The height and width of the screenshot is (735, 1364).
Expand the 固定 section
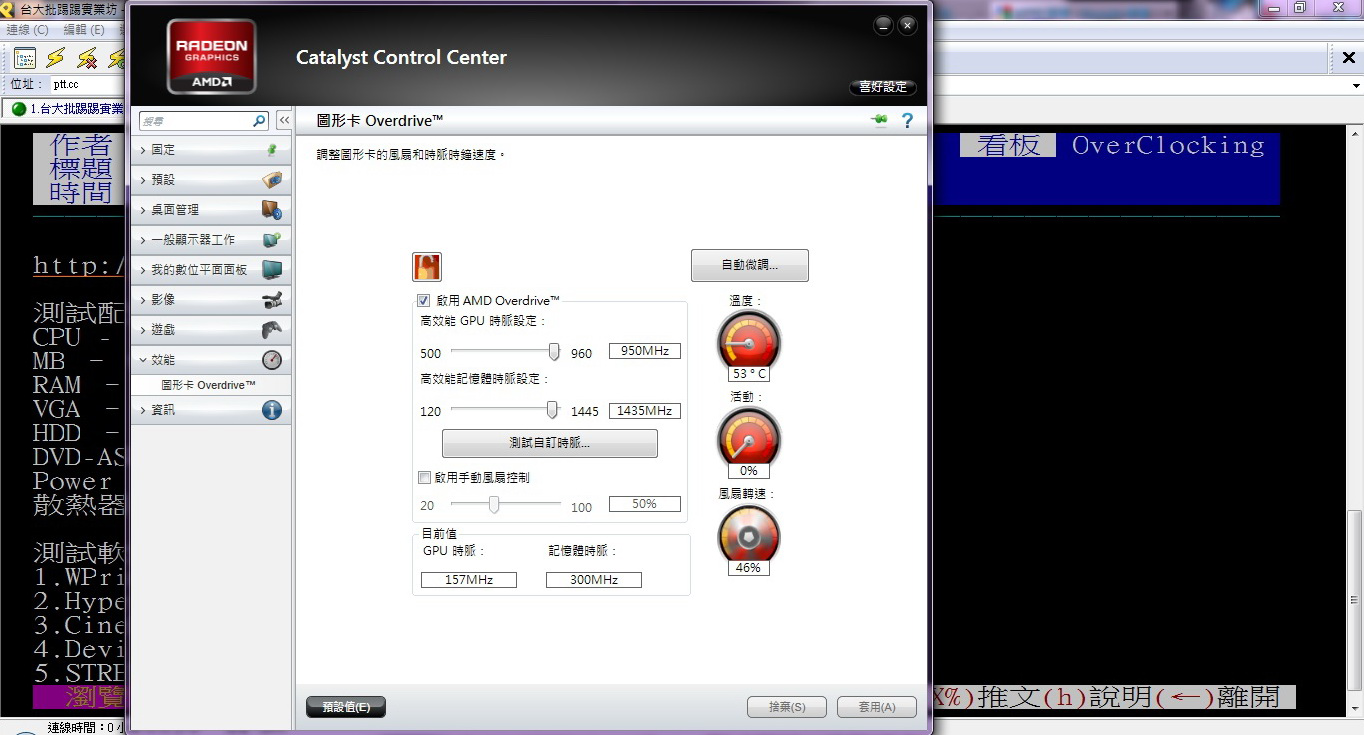[211, 150]
